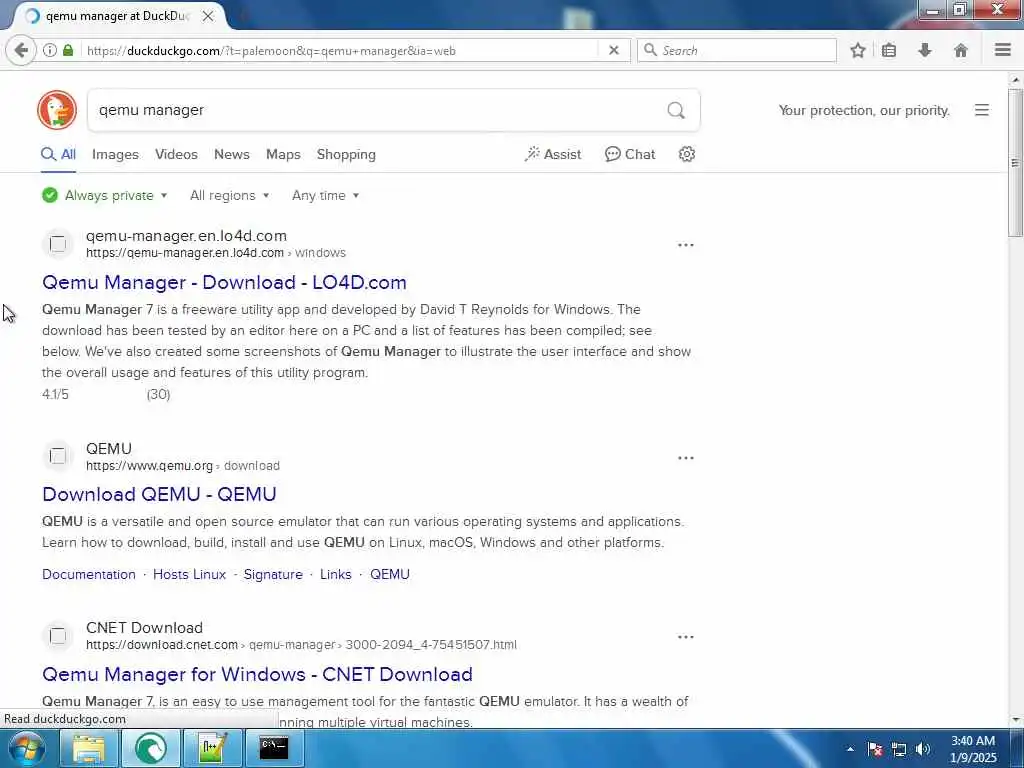Bookmark this page with the star icon

858,50
